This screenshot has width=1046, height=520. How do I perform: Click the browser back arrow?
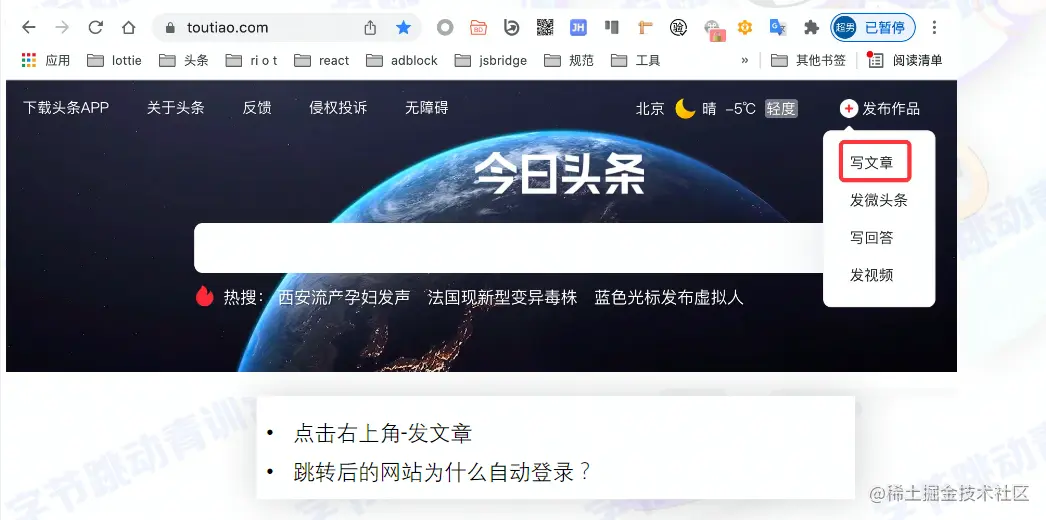28,27
